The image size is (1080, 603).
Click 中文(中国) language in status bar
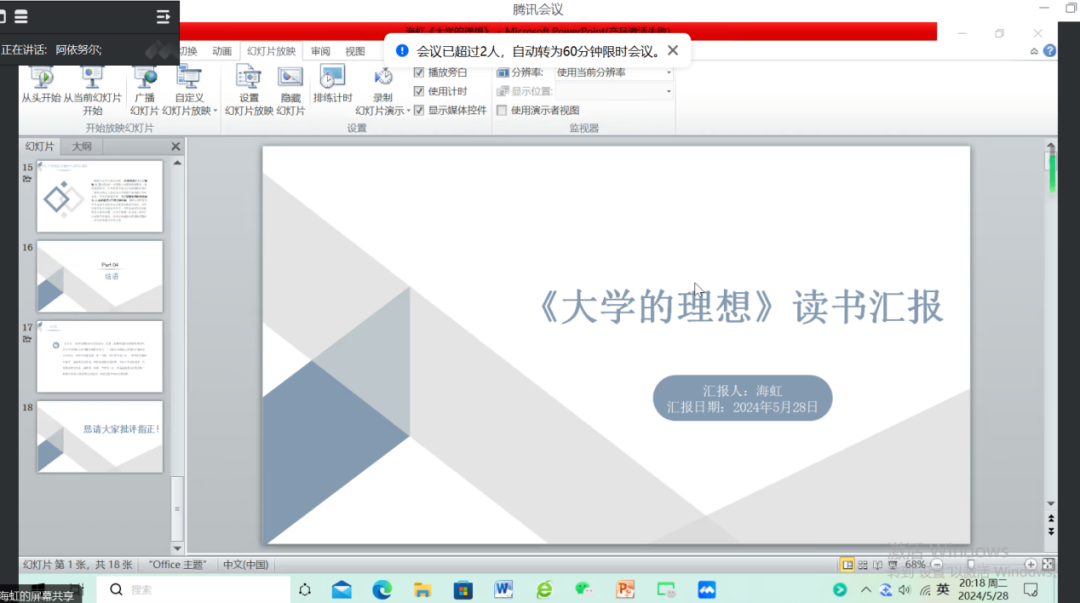click(245, 564)
